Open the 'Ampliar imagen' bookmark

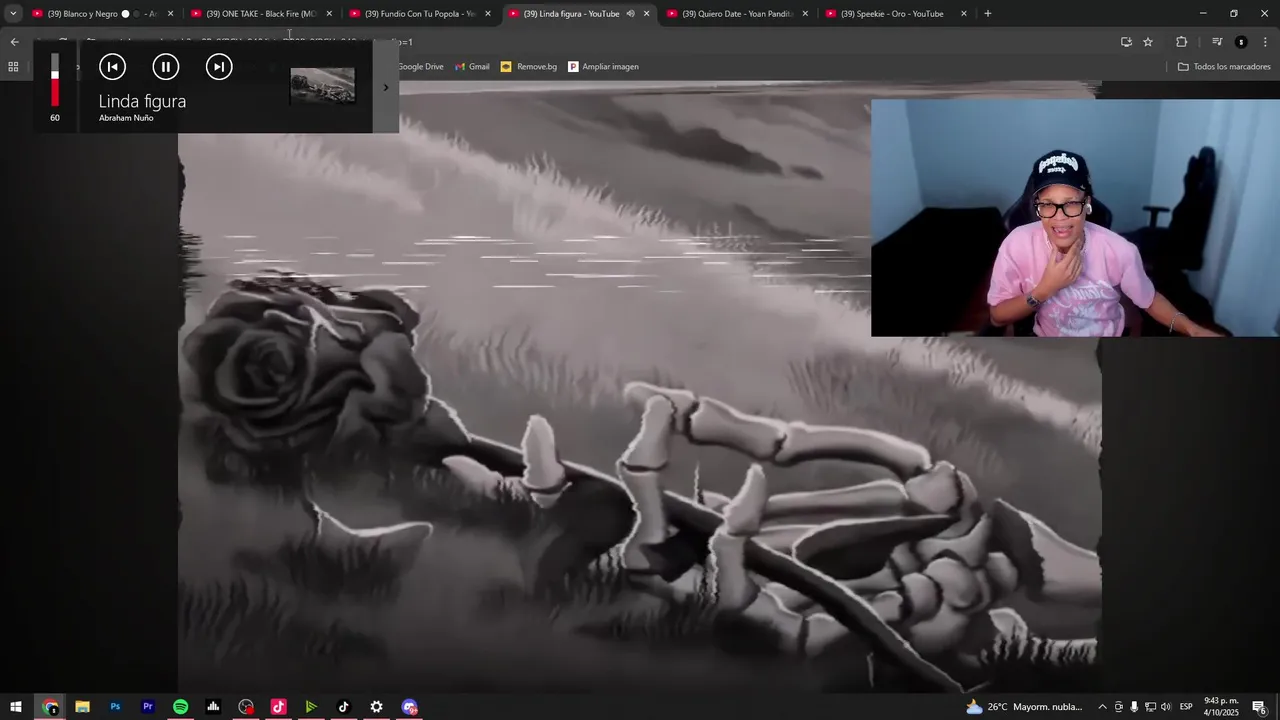[603, 67]
